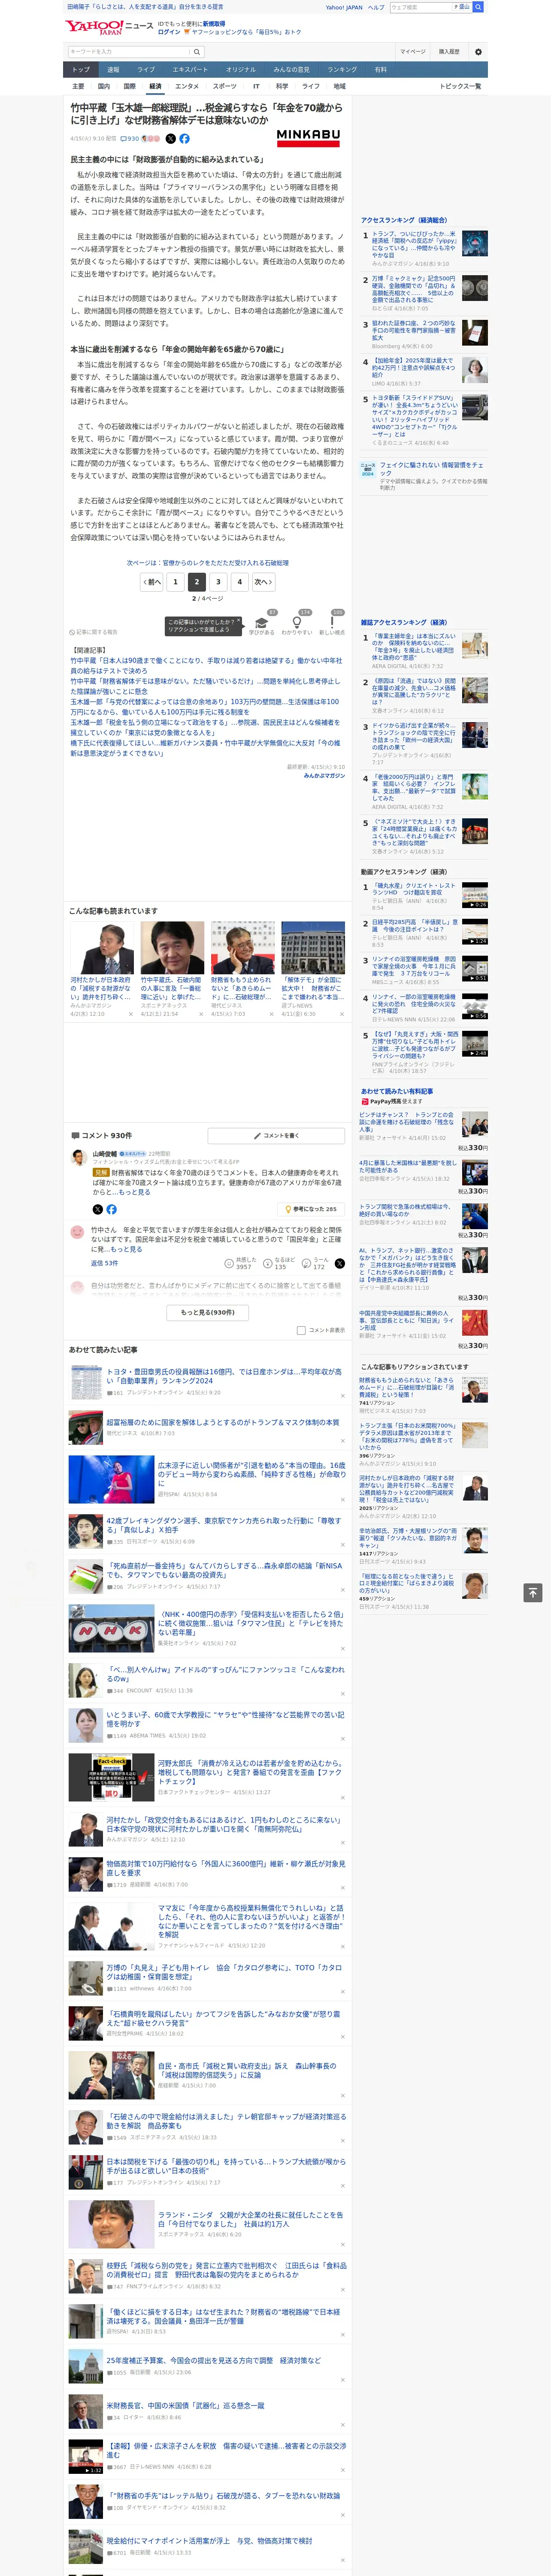
Task: Open the エキスパート nav tab
Action: (190, 70)
